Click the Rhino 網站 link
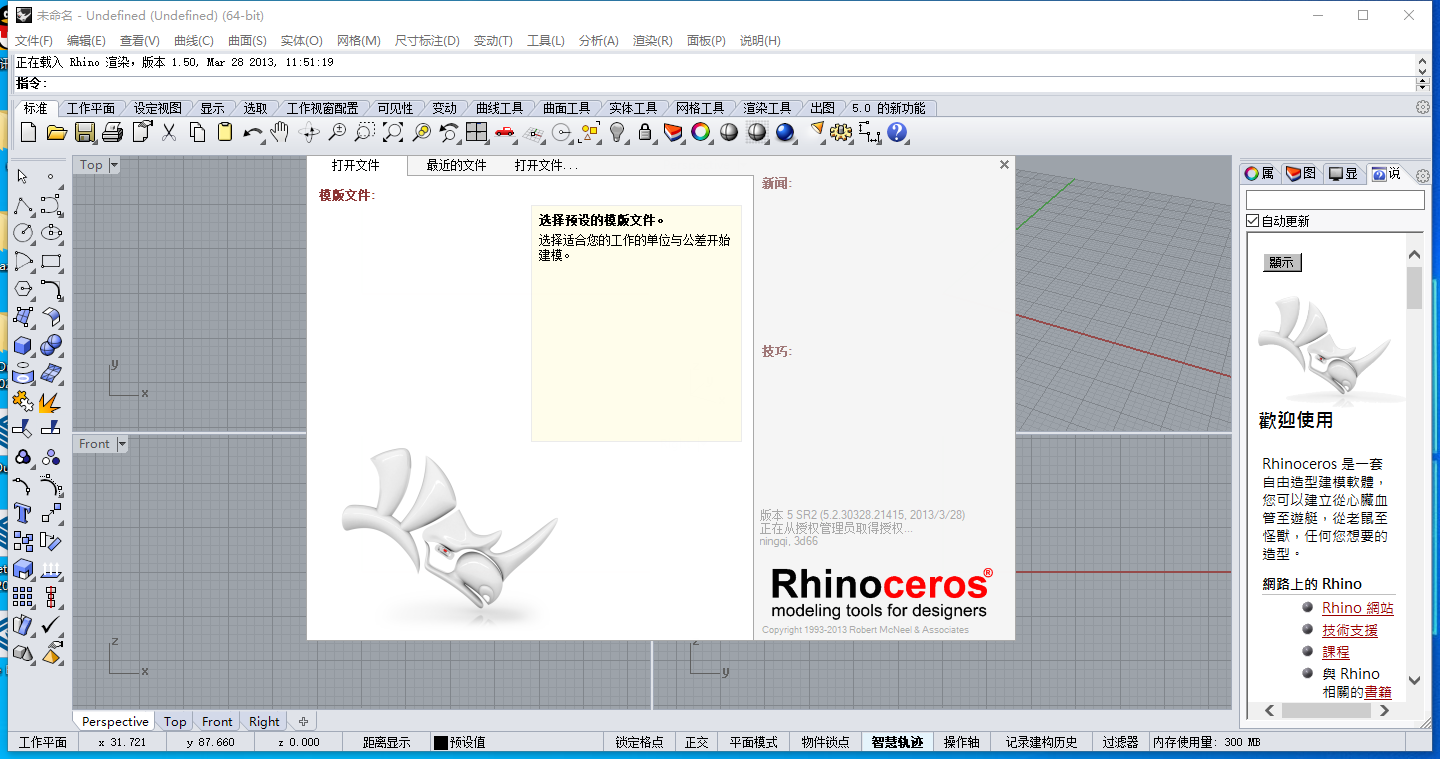This screenshot has height=759, width=1440. coord(1357,607)
